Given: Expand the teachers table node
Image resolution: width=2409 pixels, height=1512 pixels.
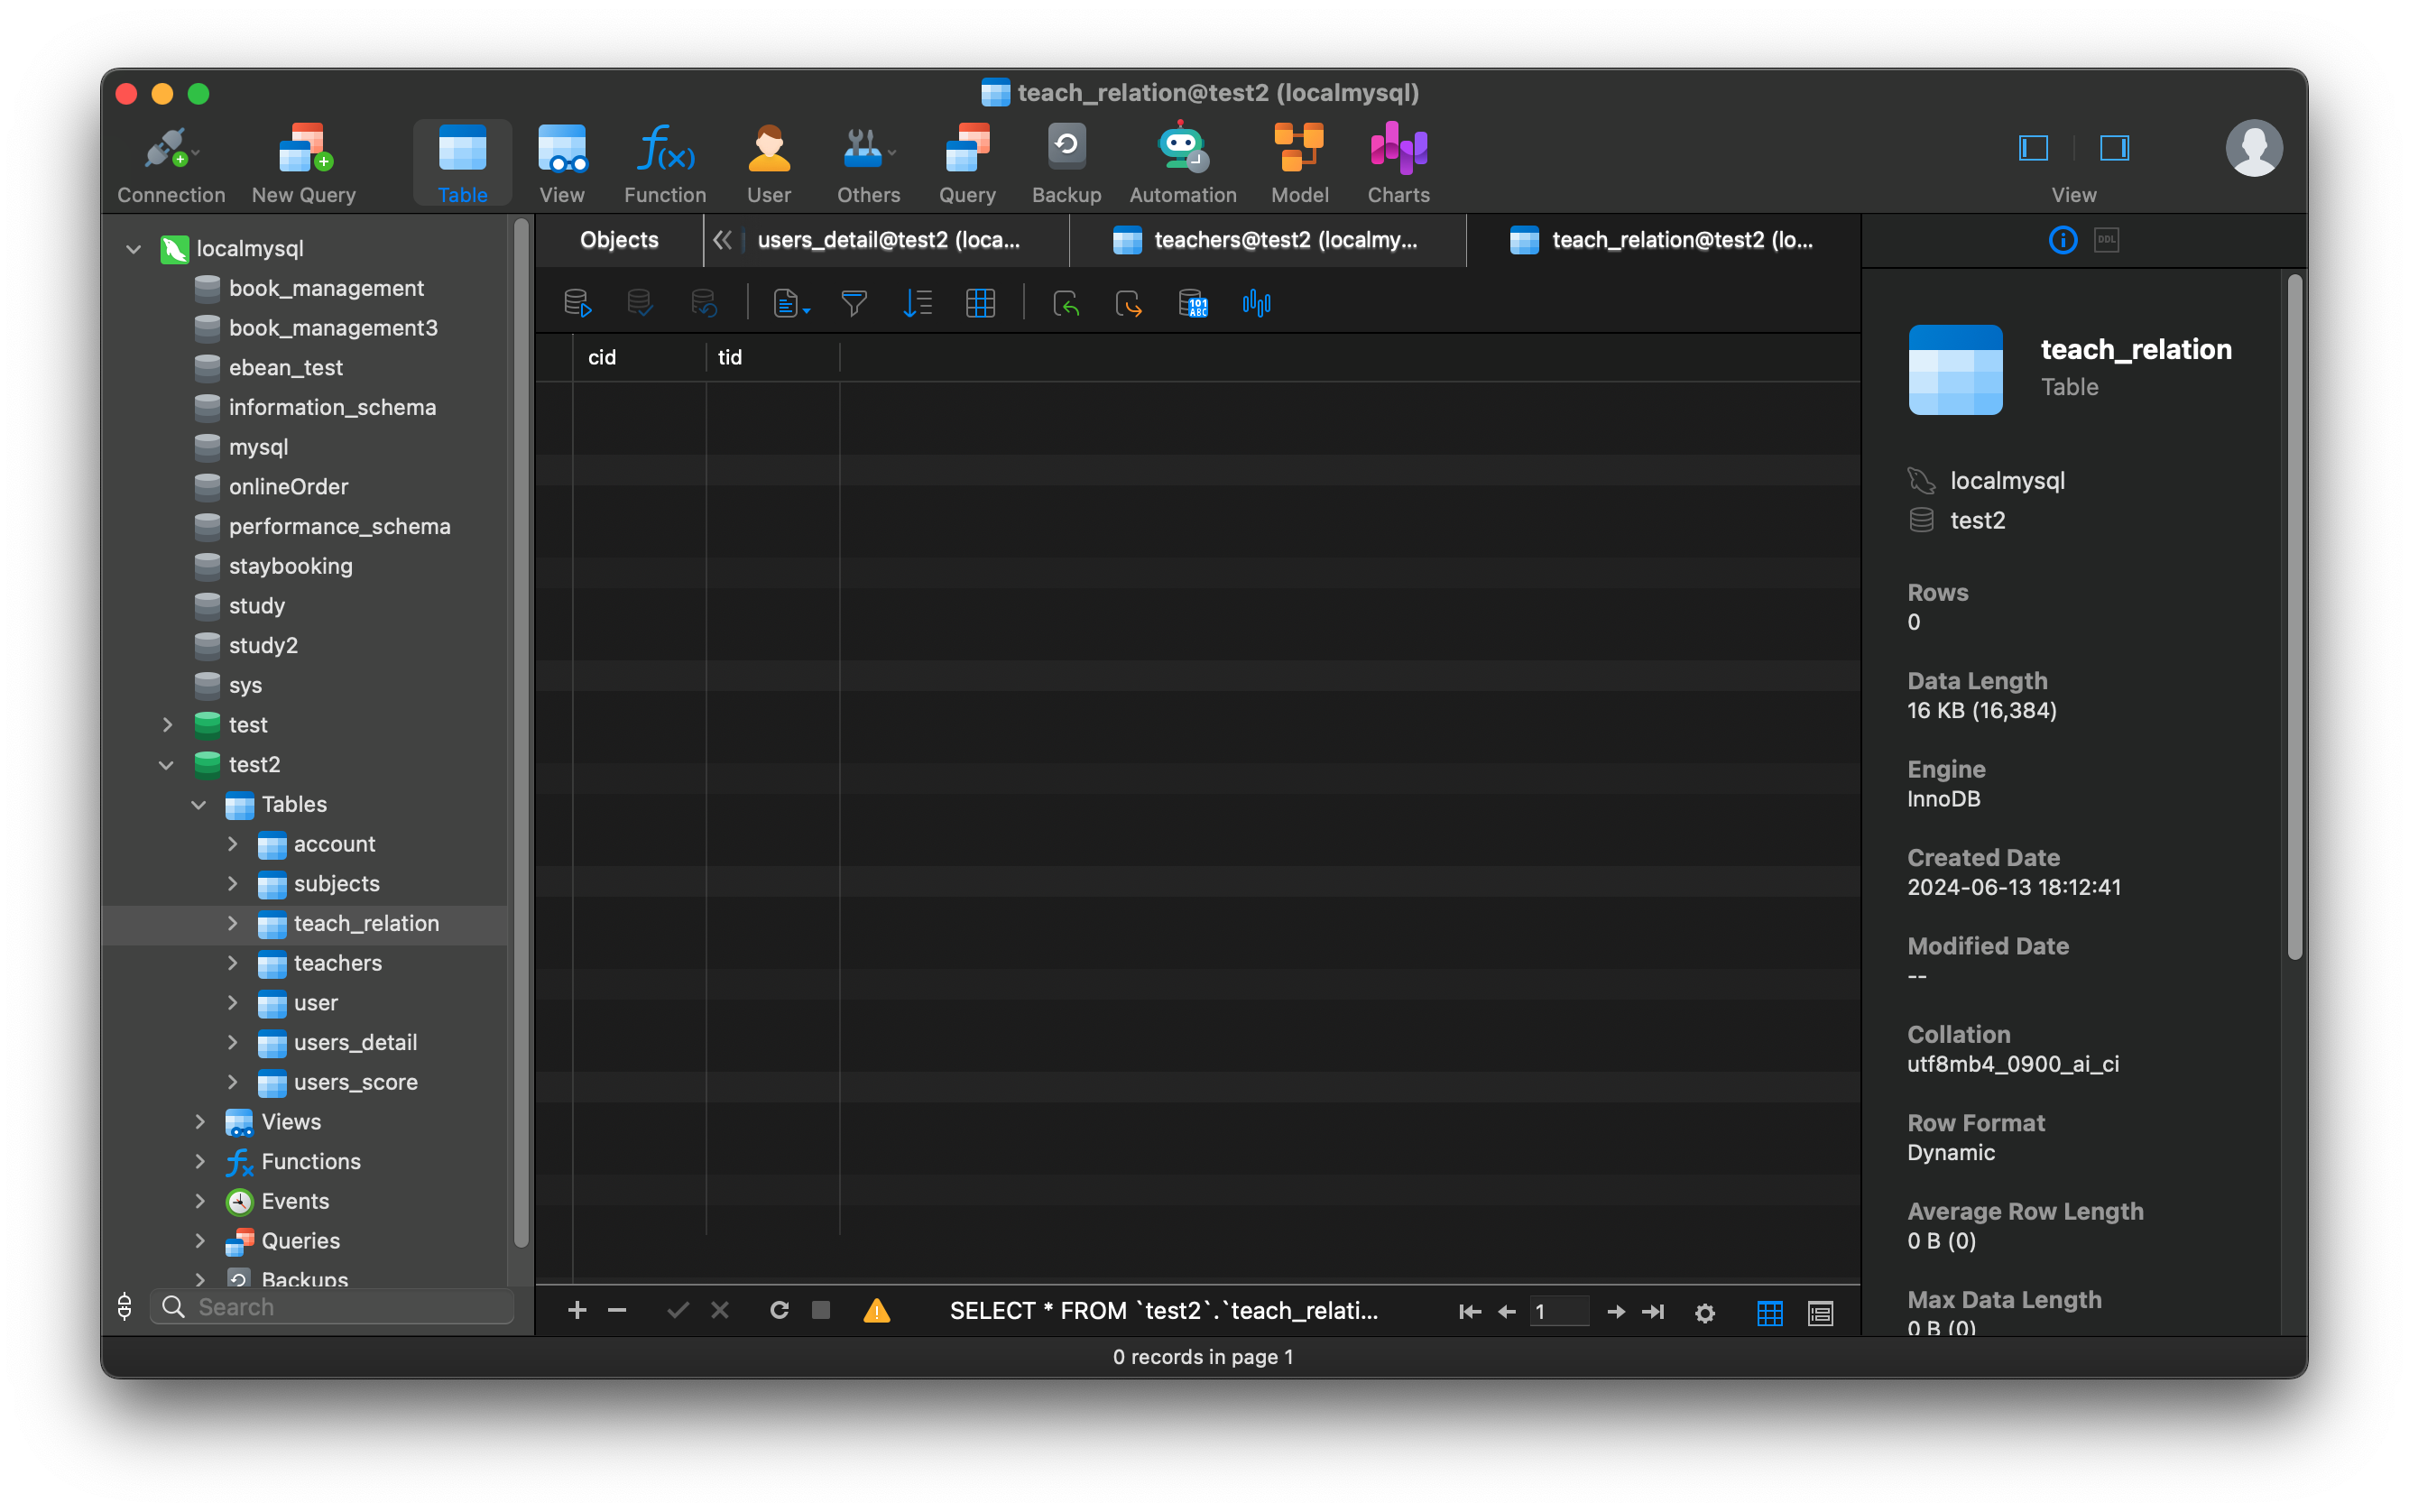Looking at the screenshot, I should [233, 963].
